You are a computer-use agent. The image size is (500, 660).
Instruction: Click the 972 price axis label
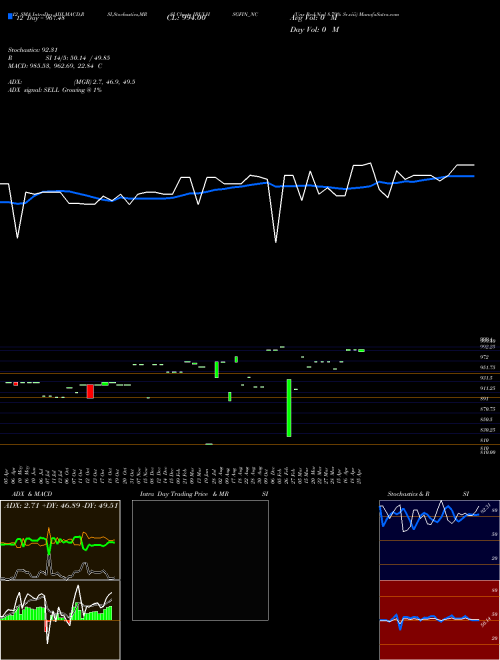(x=483, y=357)
